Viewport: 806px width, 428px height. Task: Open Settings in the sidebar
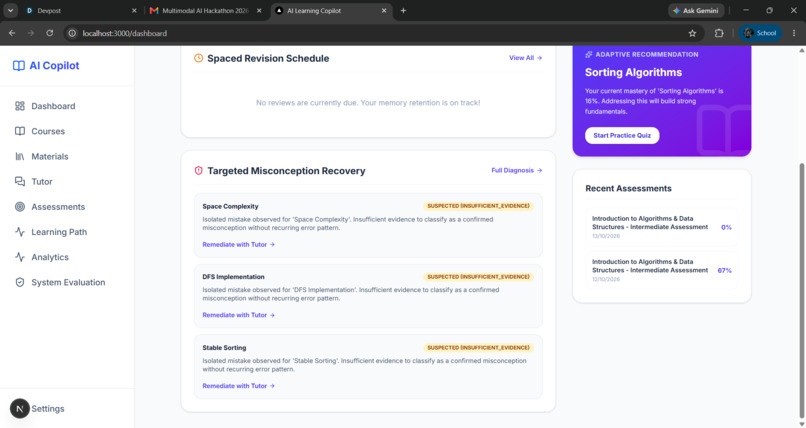48,408
